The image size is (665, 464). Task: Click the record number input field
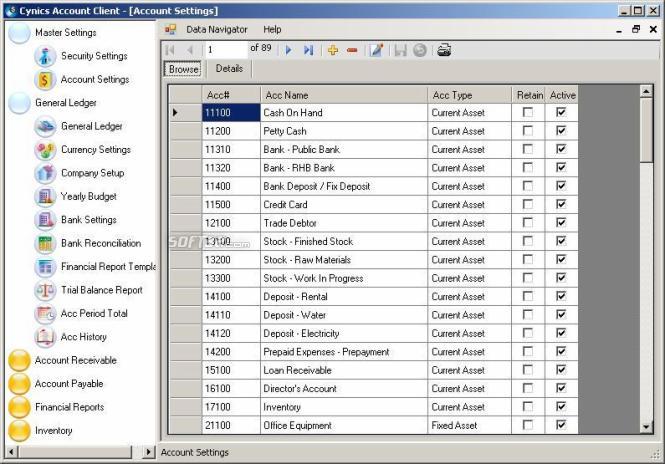click(226, 50)
